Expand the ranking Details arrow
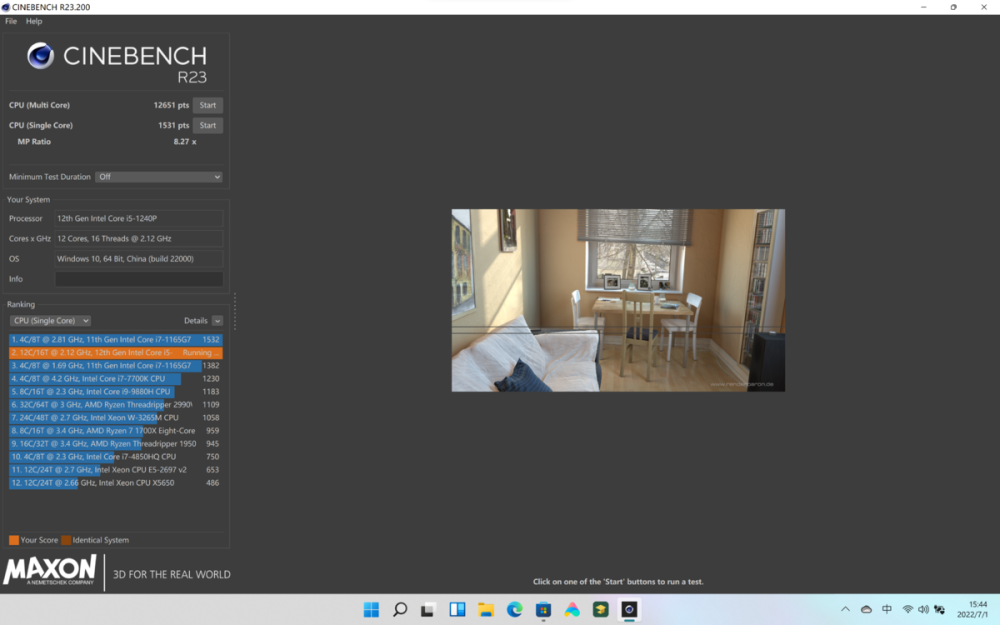This screenshot has width=1000, height=625. pyautogui.click(x=217, y=321)
